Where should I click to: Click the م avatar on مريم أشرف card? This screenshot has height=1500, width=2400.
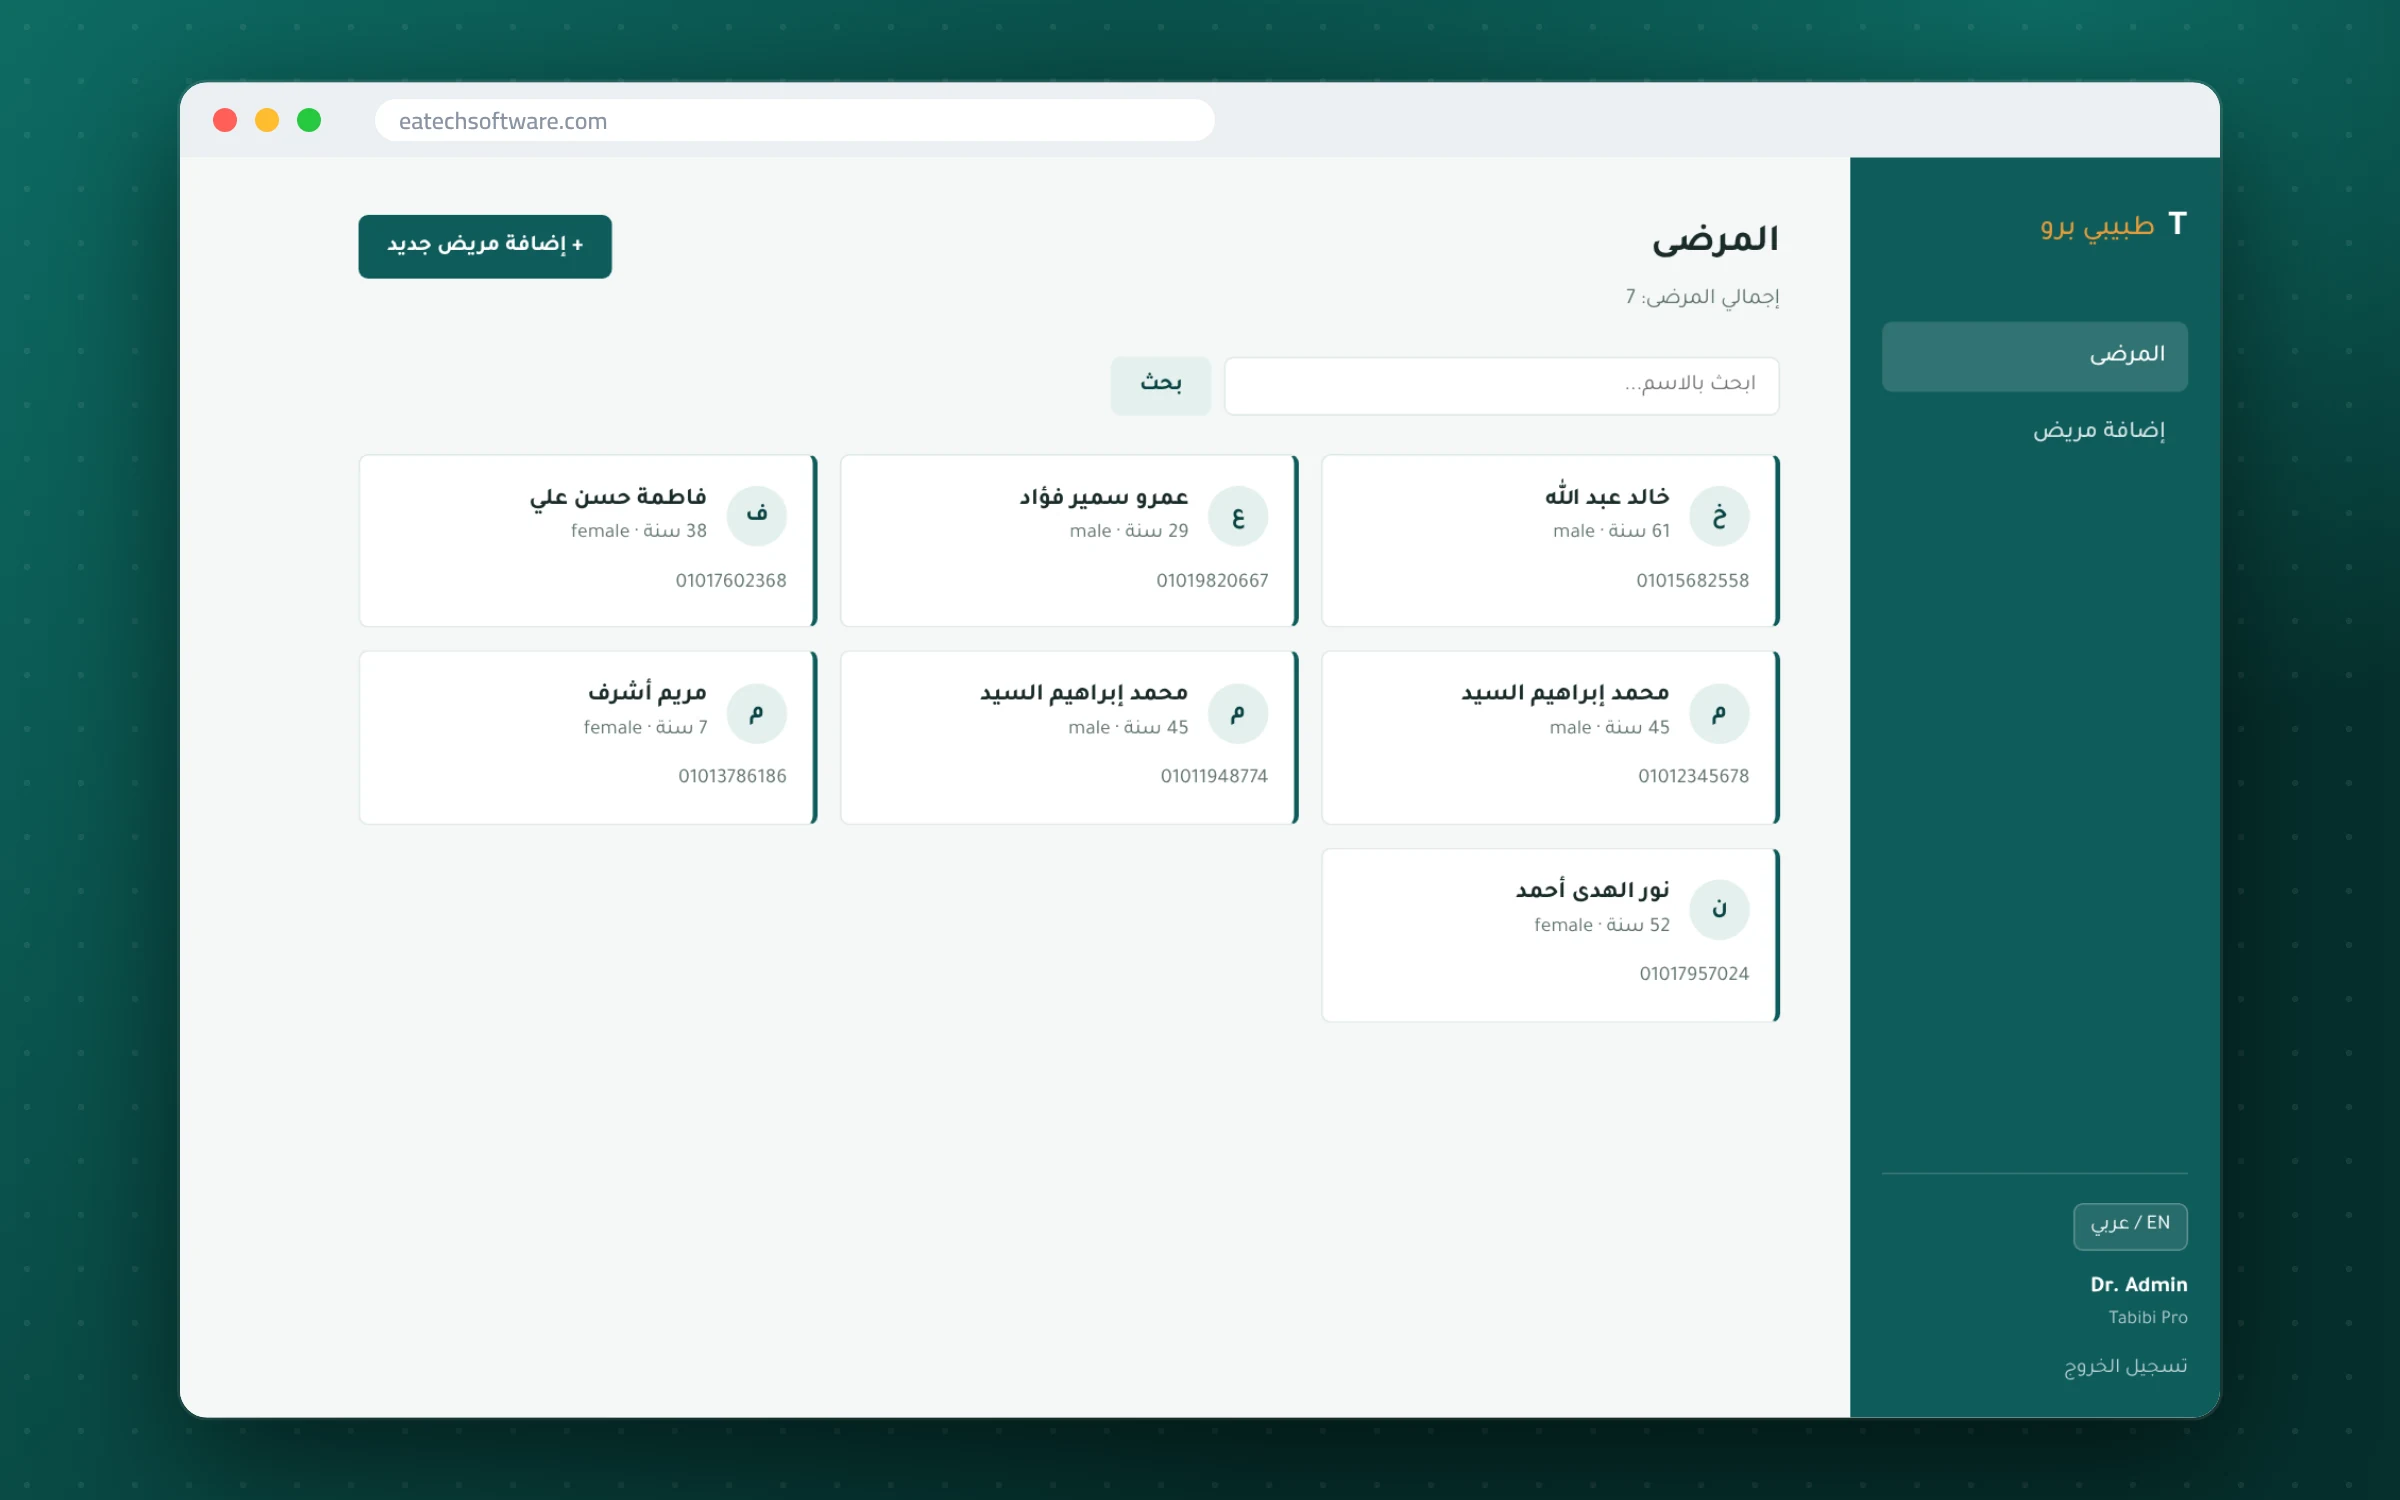click(x=757, y=713)
